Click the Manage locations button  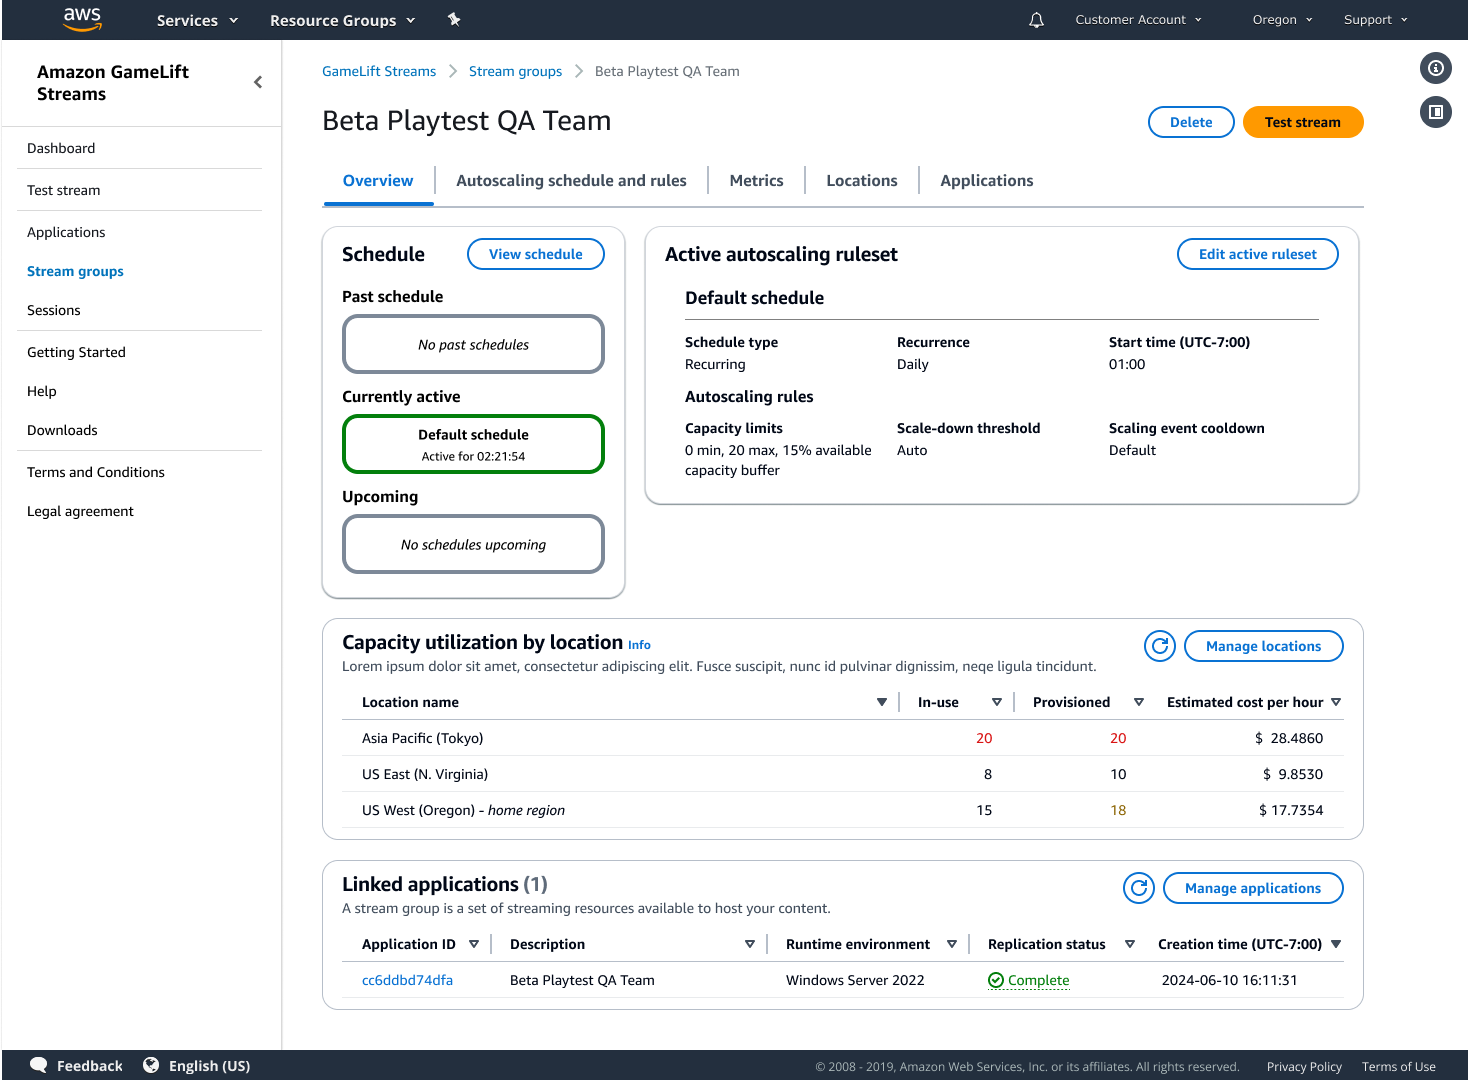point(1264,646)
